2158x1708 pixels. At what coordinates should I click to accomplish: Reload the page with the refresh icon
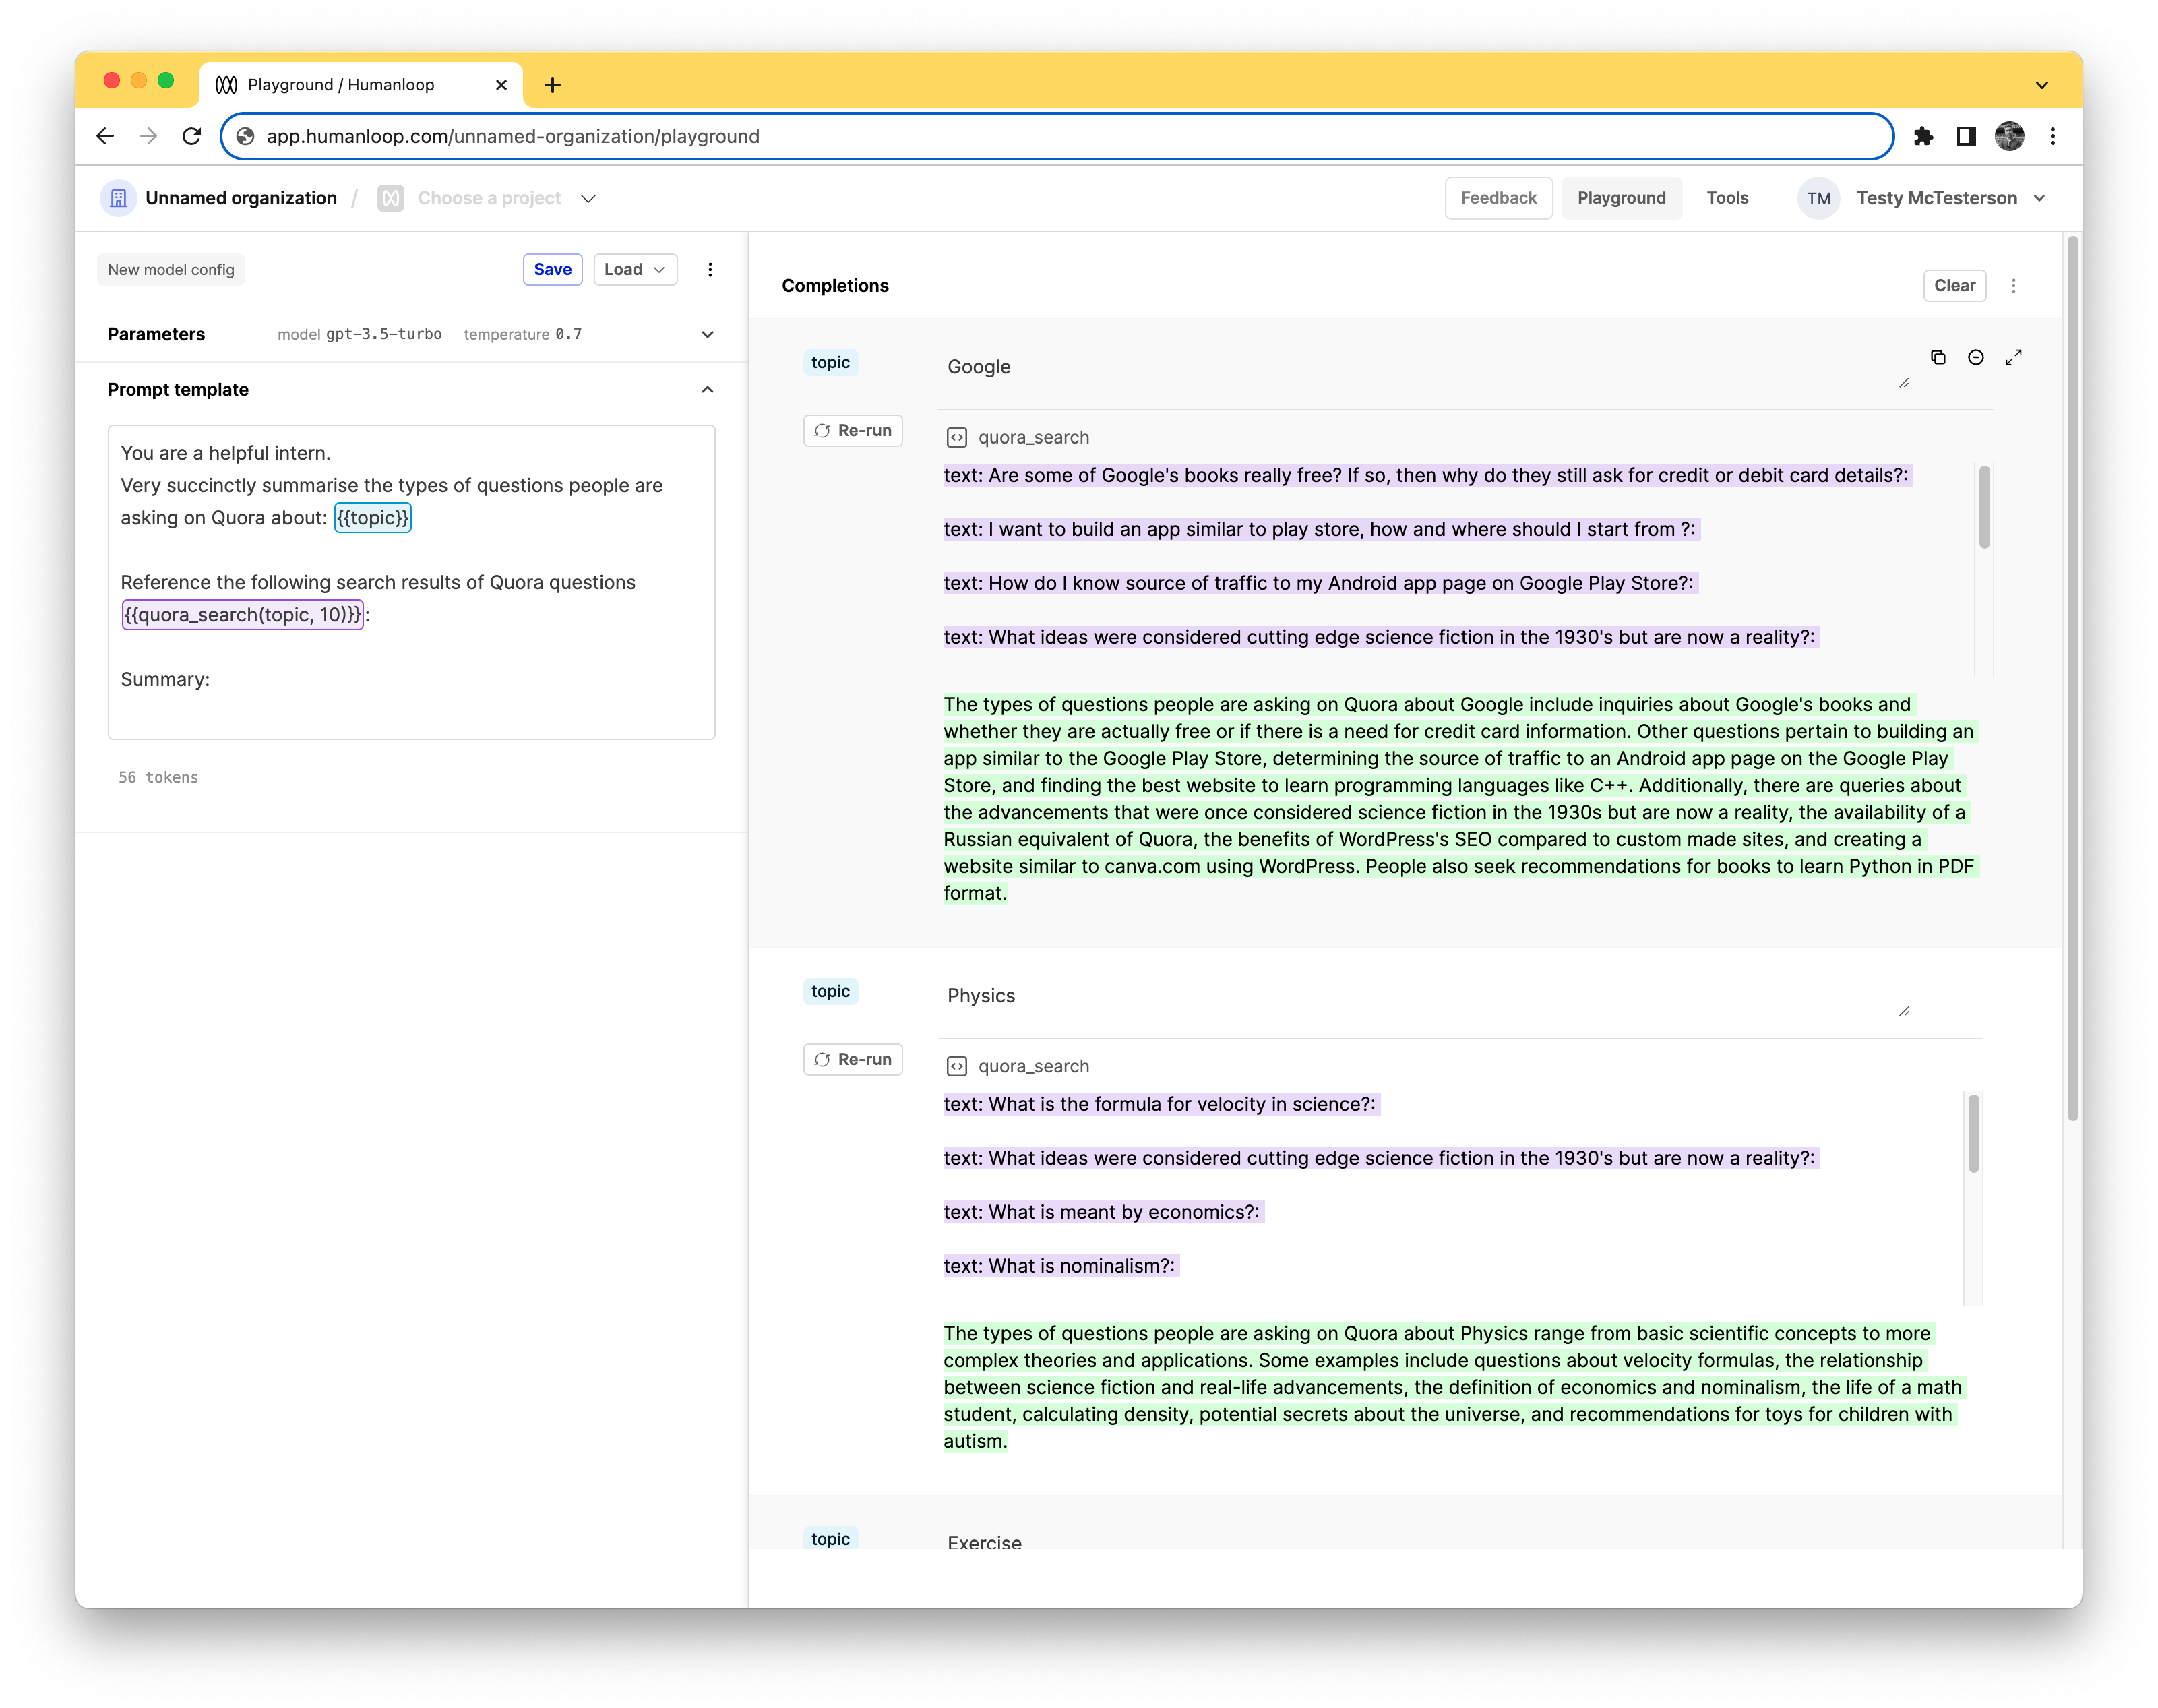coord(192,136)
